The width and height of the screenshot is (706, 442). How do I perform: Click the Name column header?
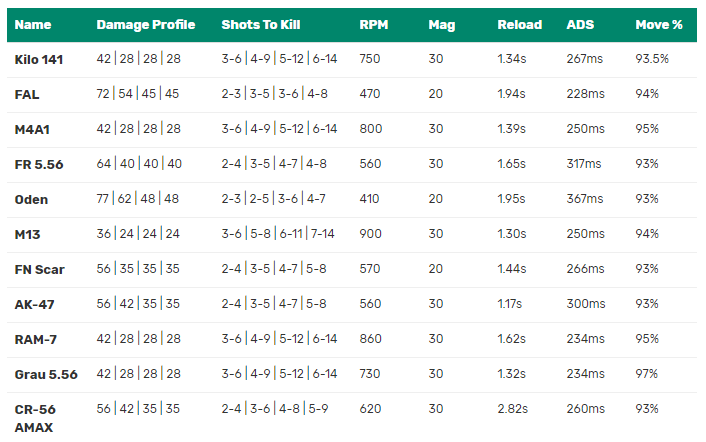pos(33,25)
